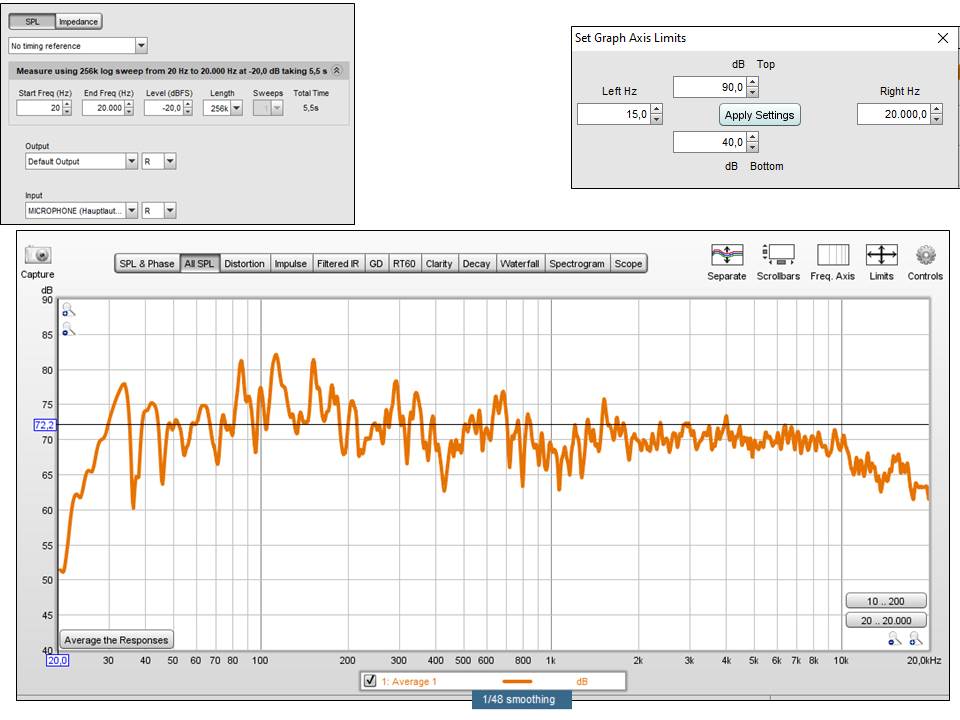
Task: Toggle the Scrollbars icon
Action: click(x=778, y=255)
